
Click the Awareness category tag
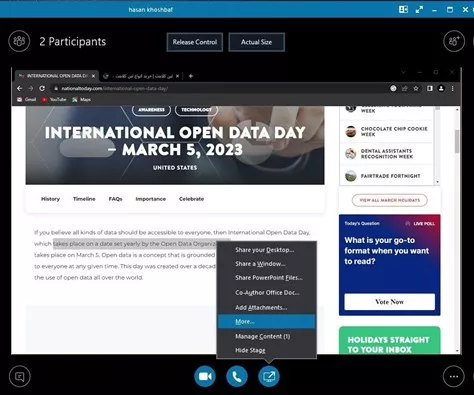(x=151, y=110)
